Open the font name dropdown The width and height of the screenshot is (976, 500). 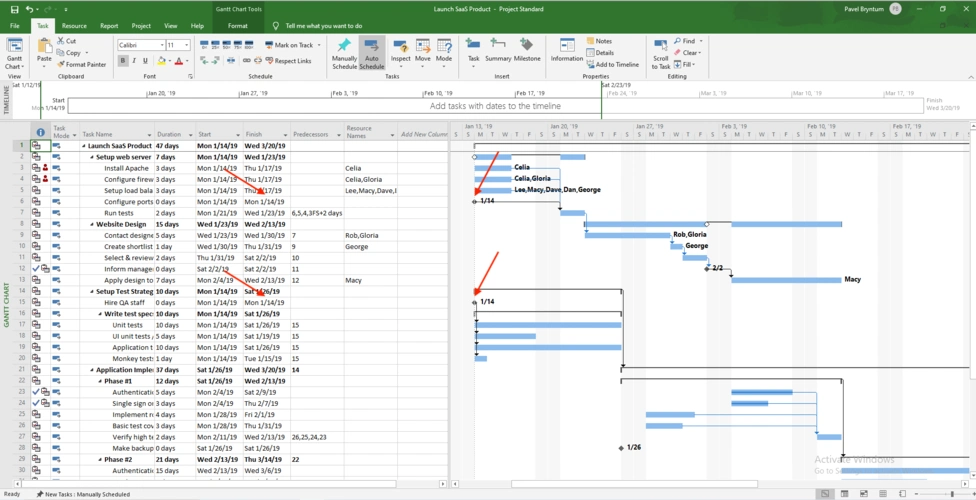[162, 45]
